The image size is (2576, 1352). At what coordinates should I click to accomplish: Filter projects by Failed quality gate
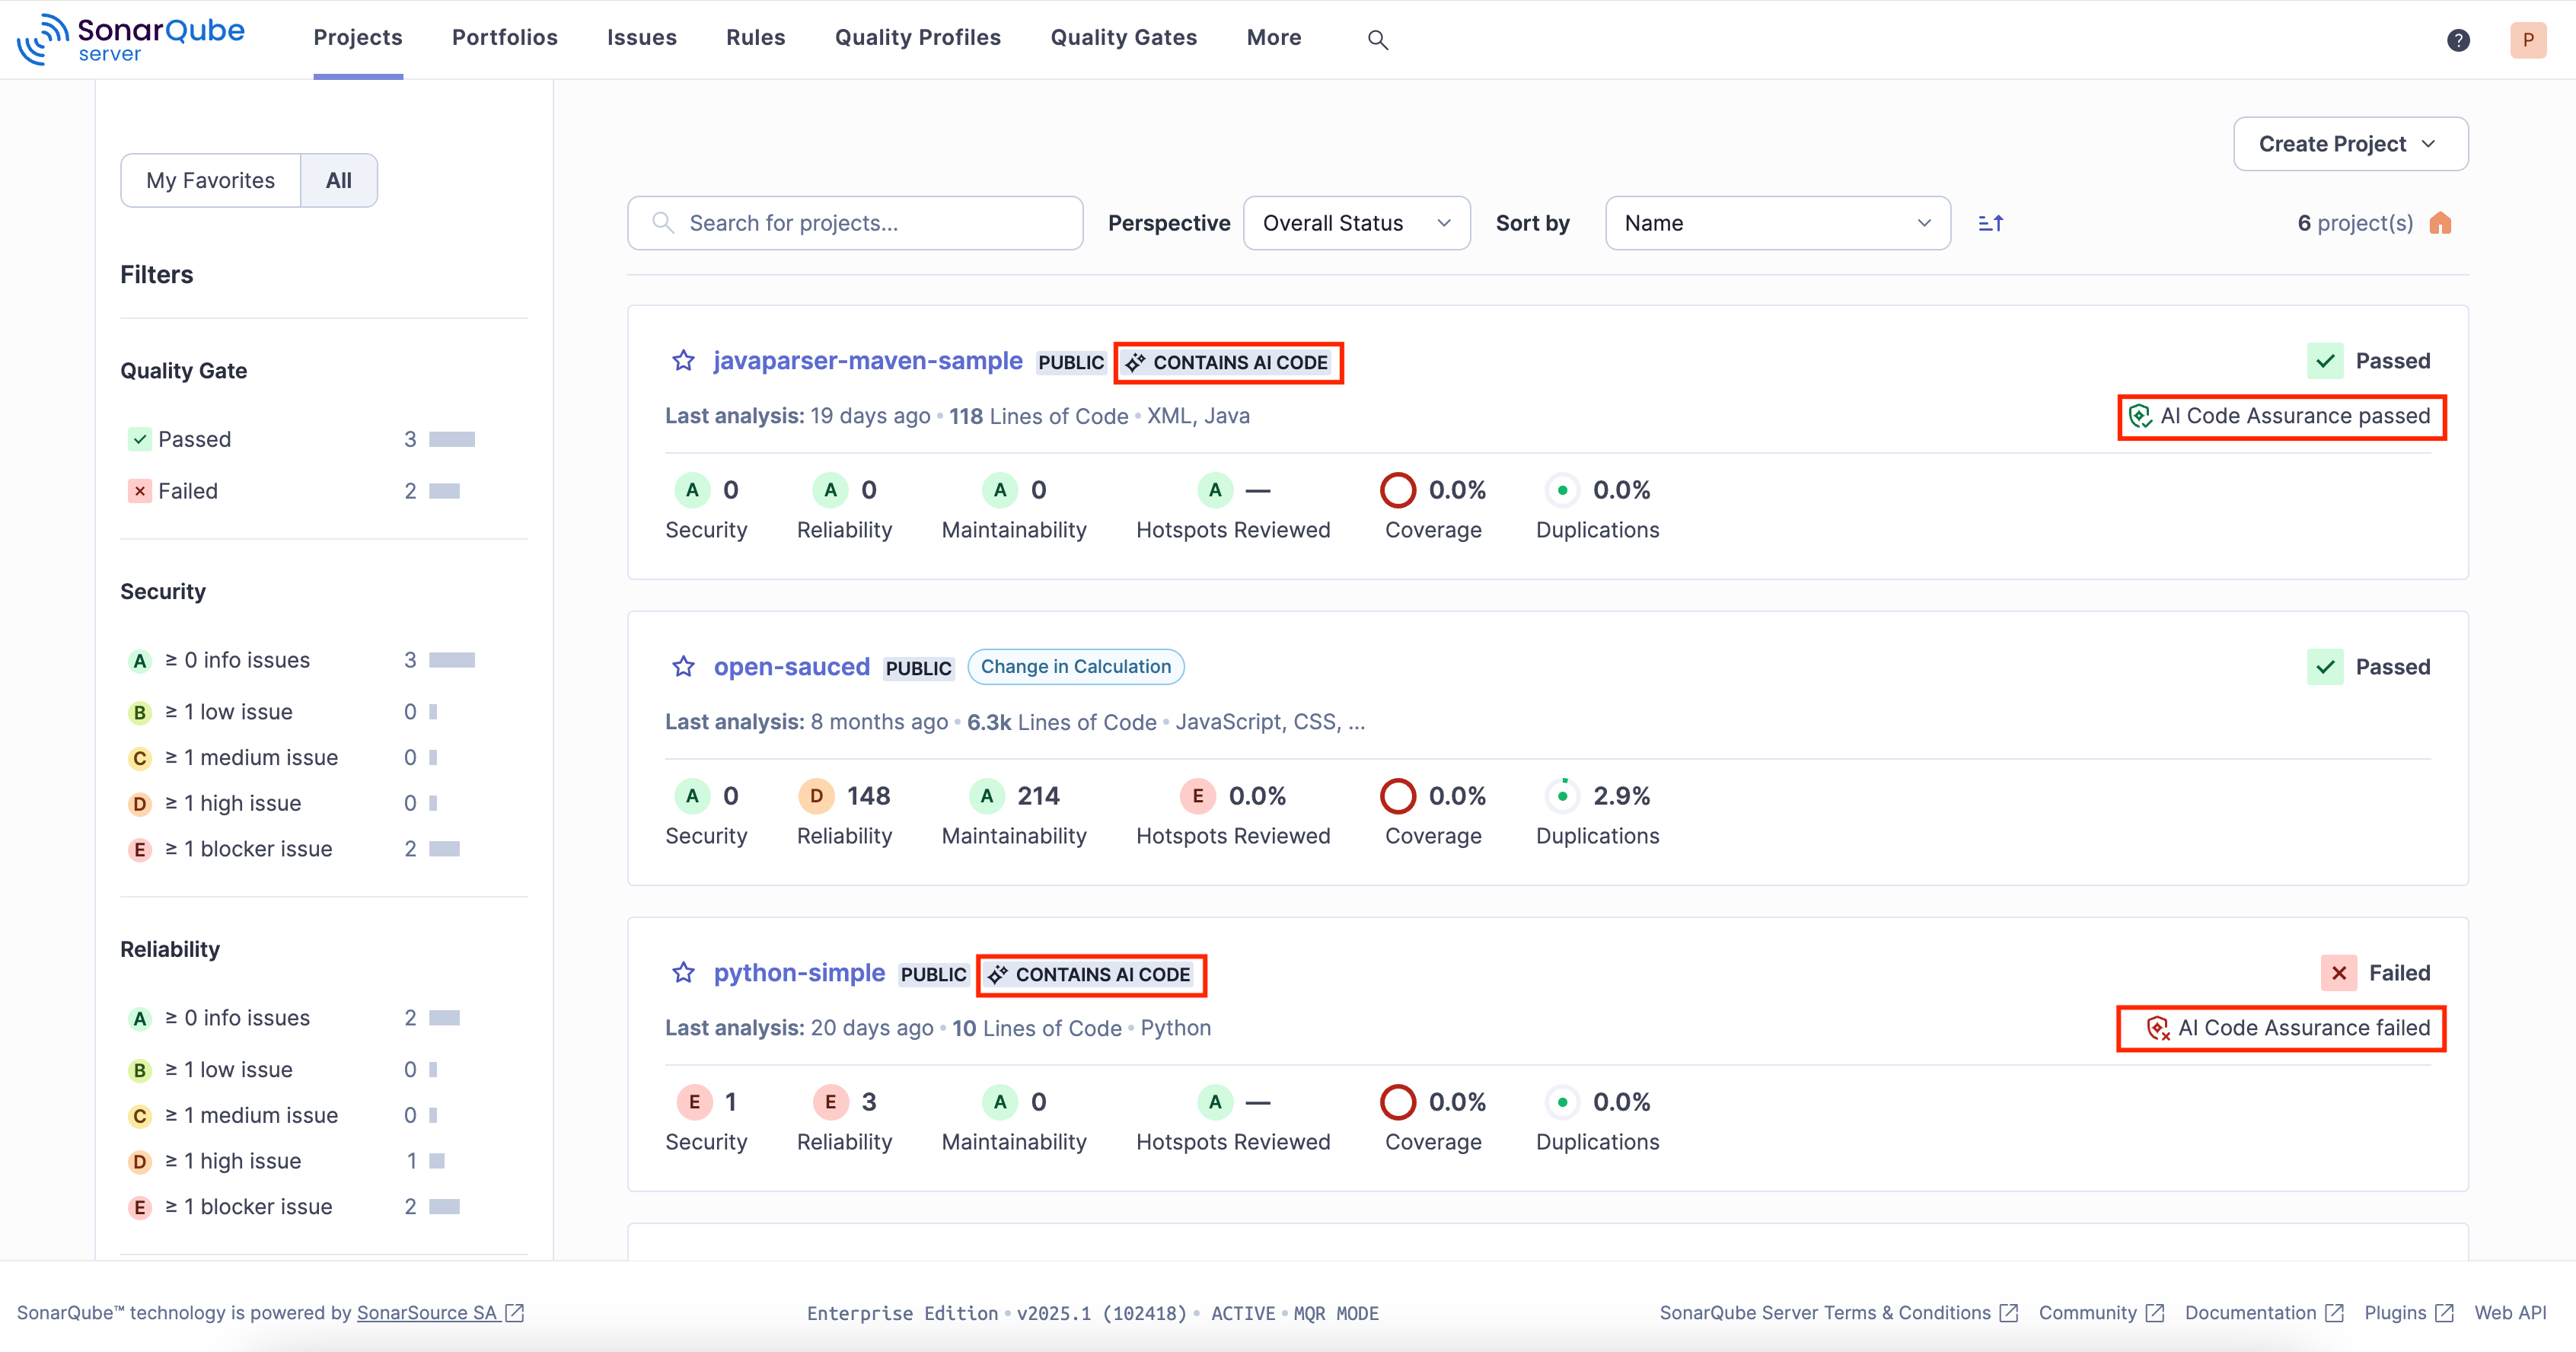pyautogui.click(x=187, y=490)
